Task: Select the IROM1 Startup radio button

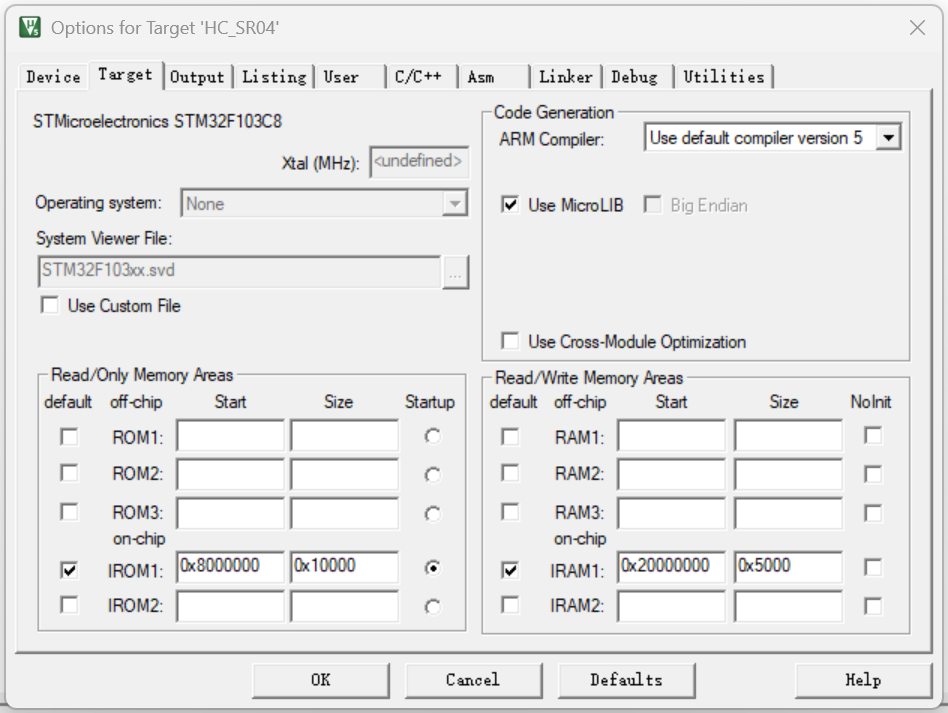Action: pos(432,568)
